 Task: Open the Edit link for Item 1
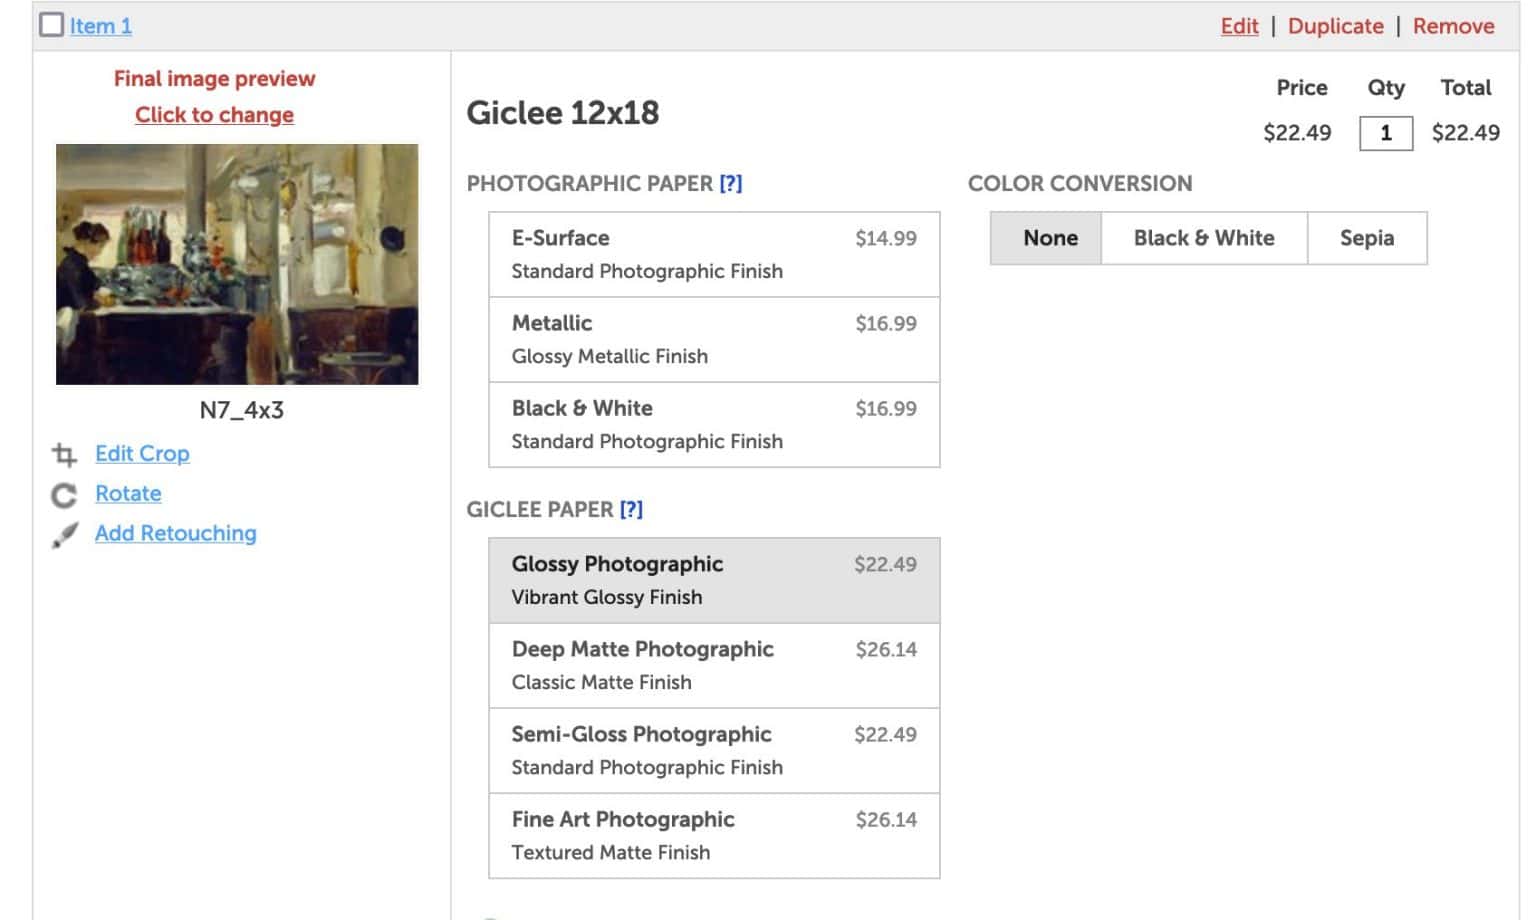point(1239,26)
